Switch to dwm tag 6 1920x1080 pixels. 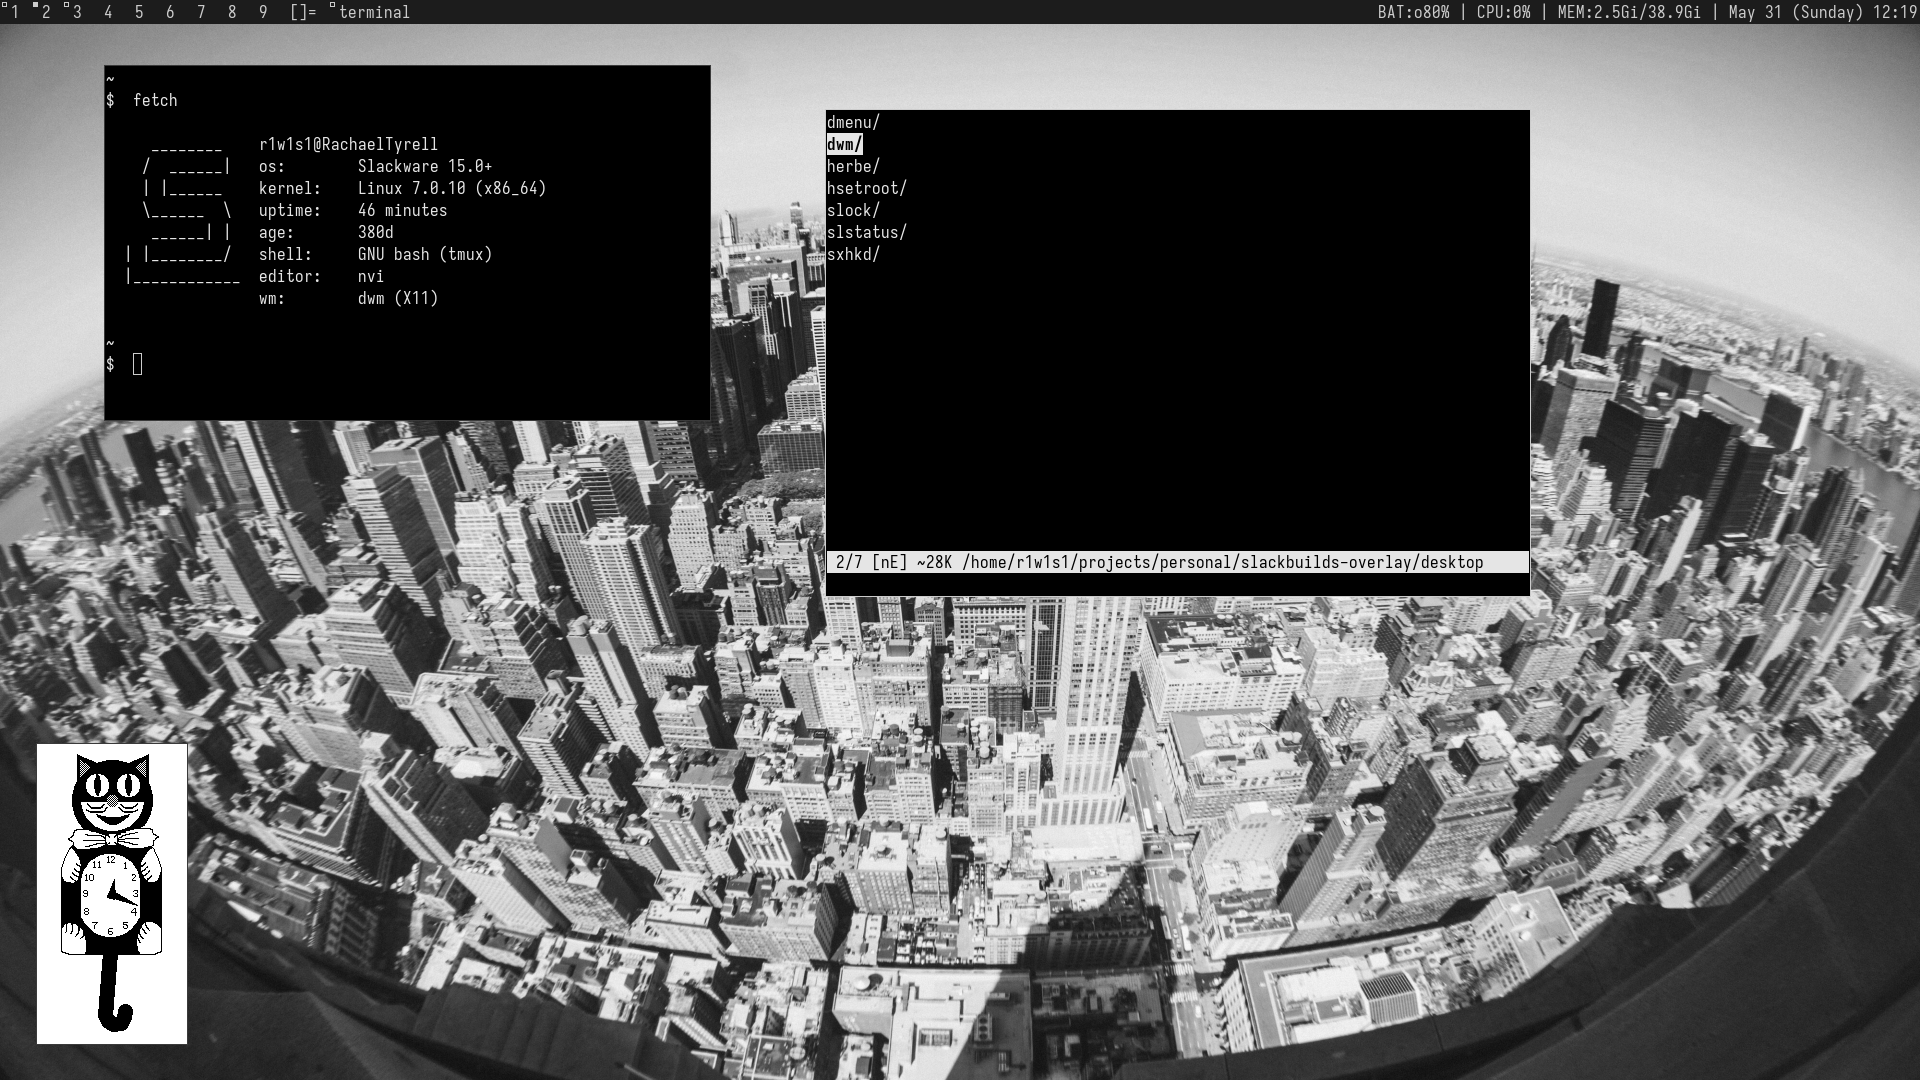170,12
